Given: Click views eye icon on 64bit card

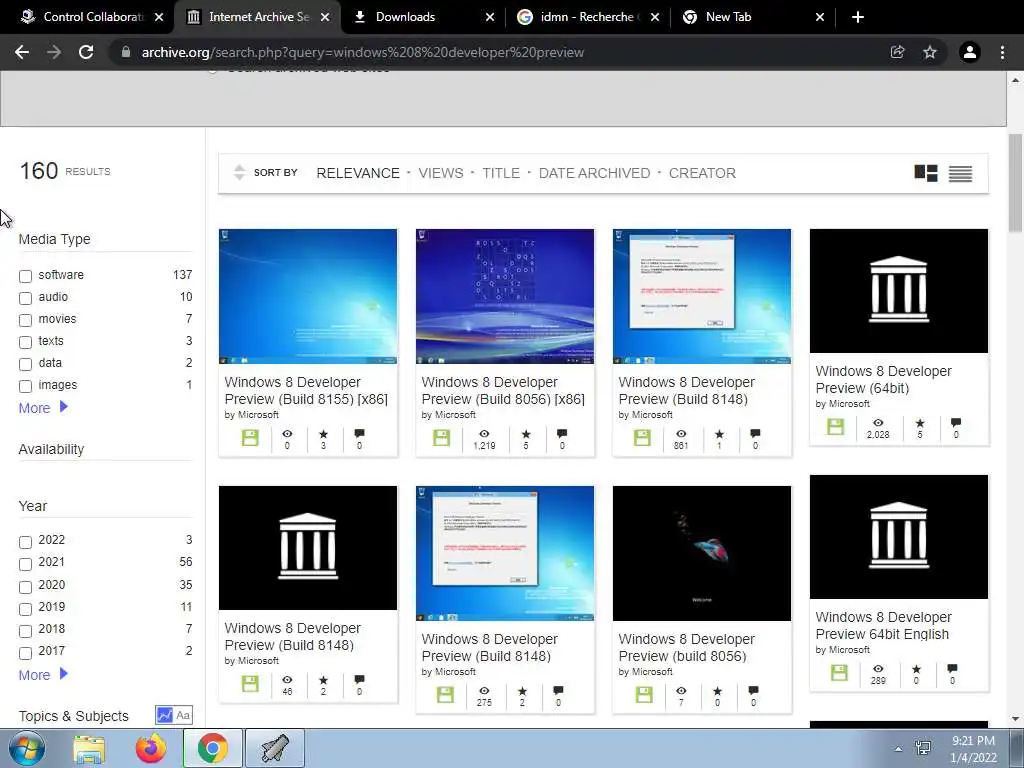Looking at the screenshot, I should tap(878, 423).
